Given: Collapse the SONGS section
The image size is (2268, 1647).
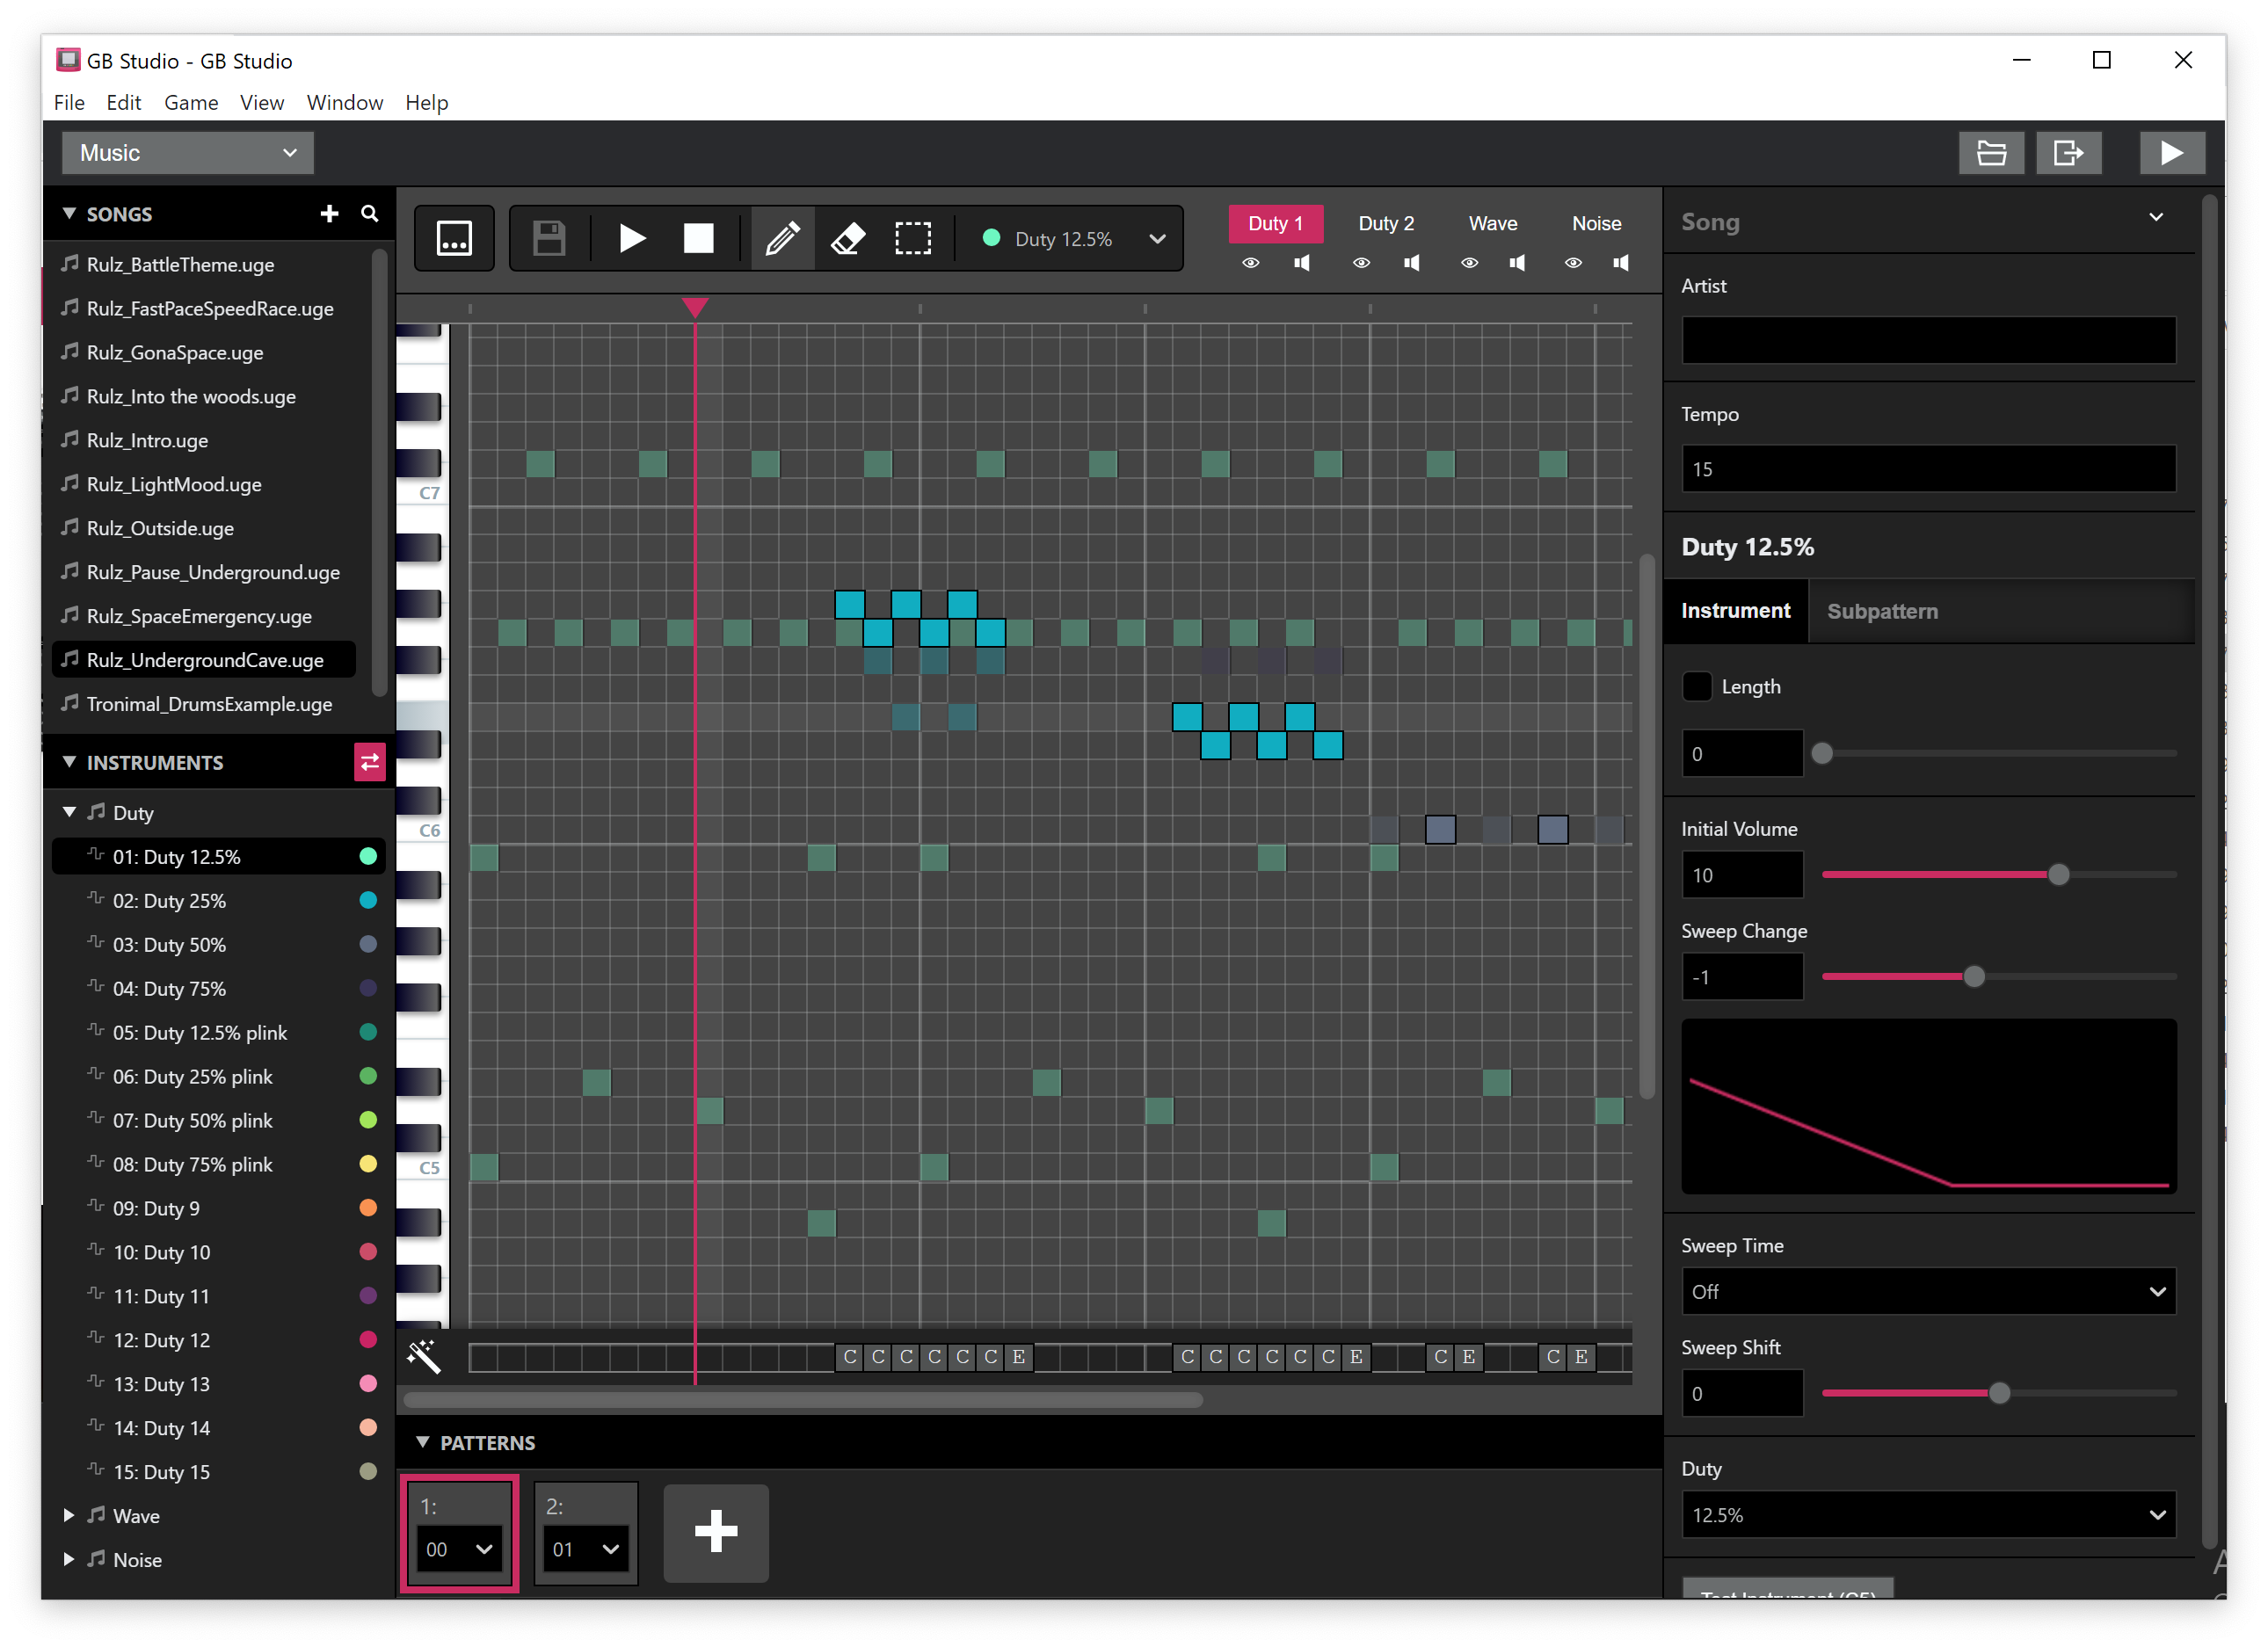Looking at the screenshot, I should pyautogui.click(x=70, y=213).
